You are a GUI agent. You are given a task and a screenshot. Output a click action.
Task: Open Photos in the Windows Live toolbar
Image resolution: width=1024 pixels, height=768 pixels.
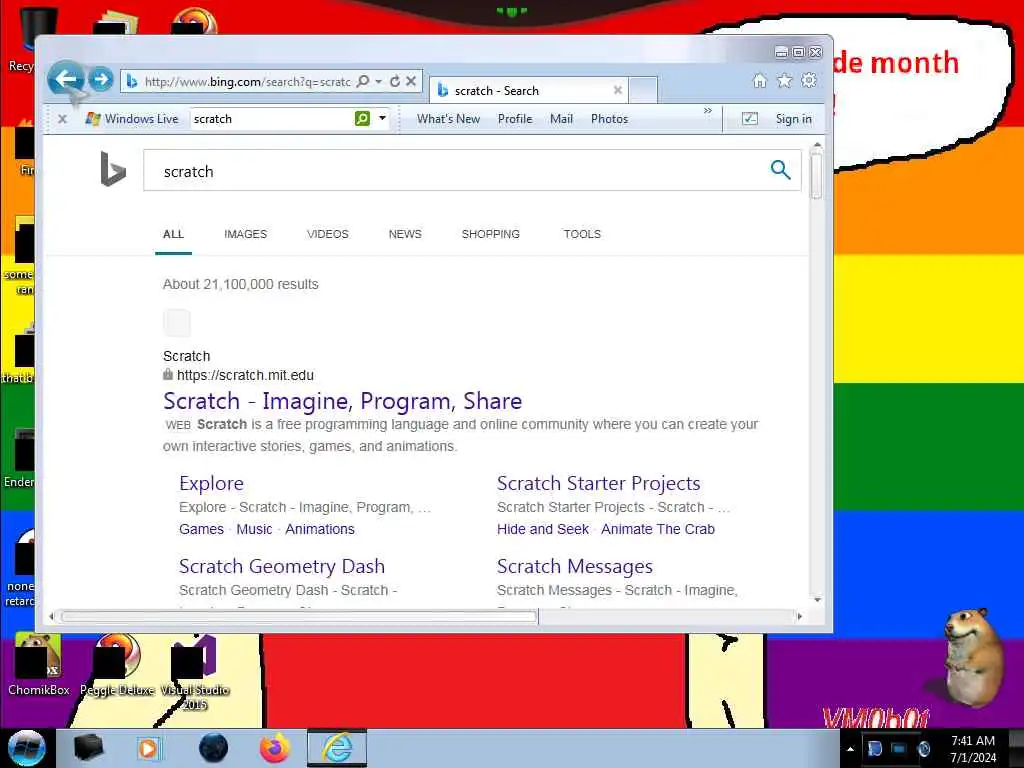609,119
